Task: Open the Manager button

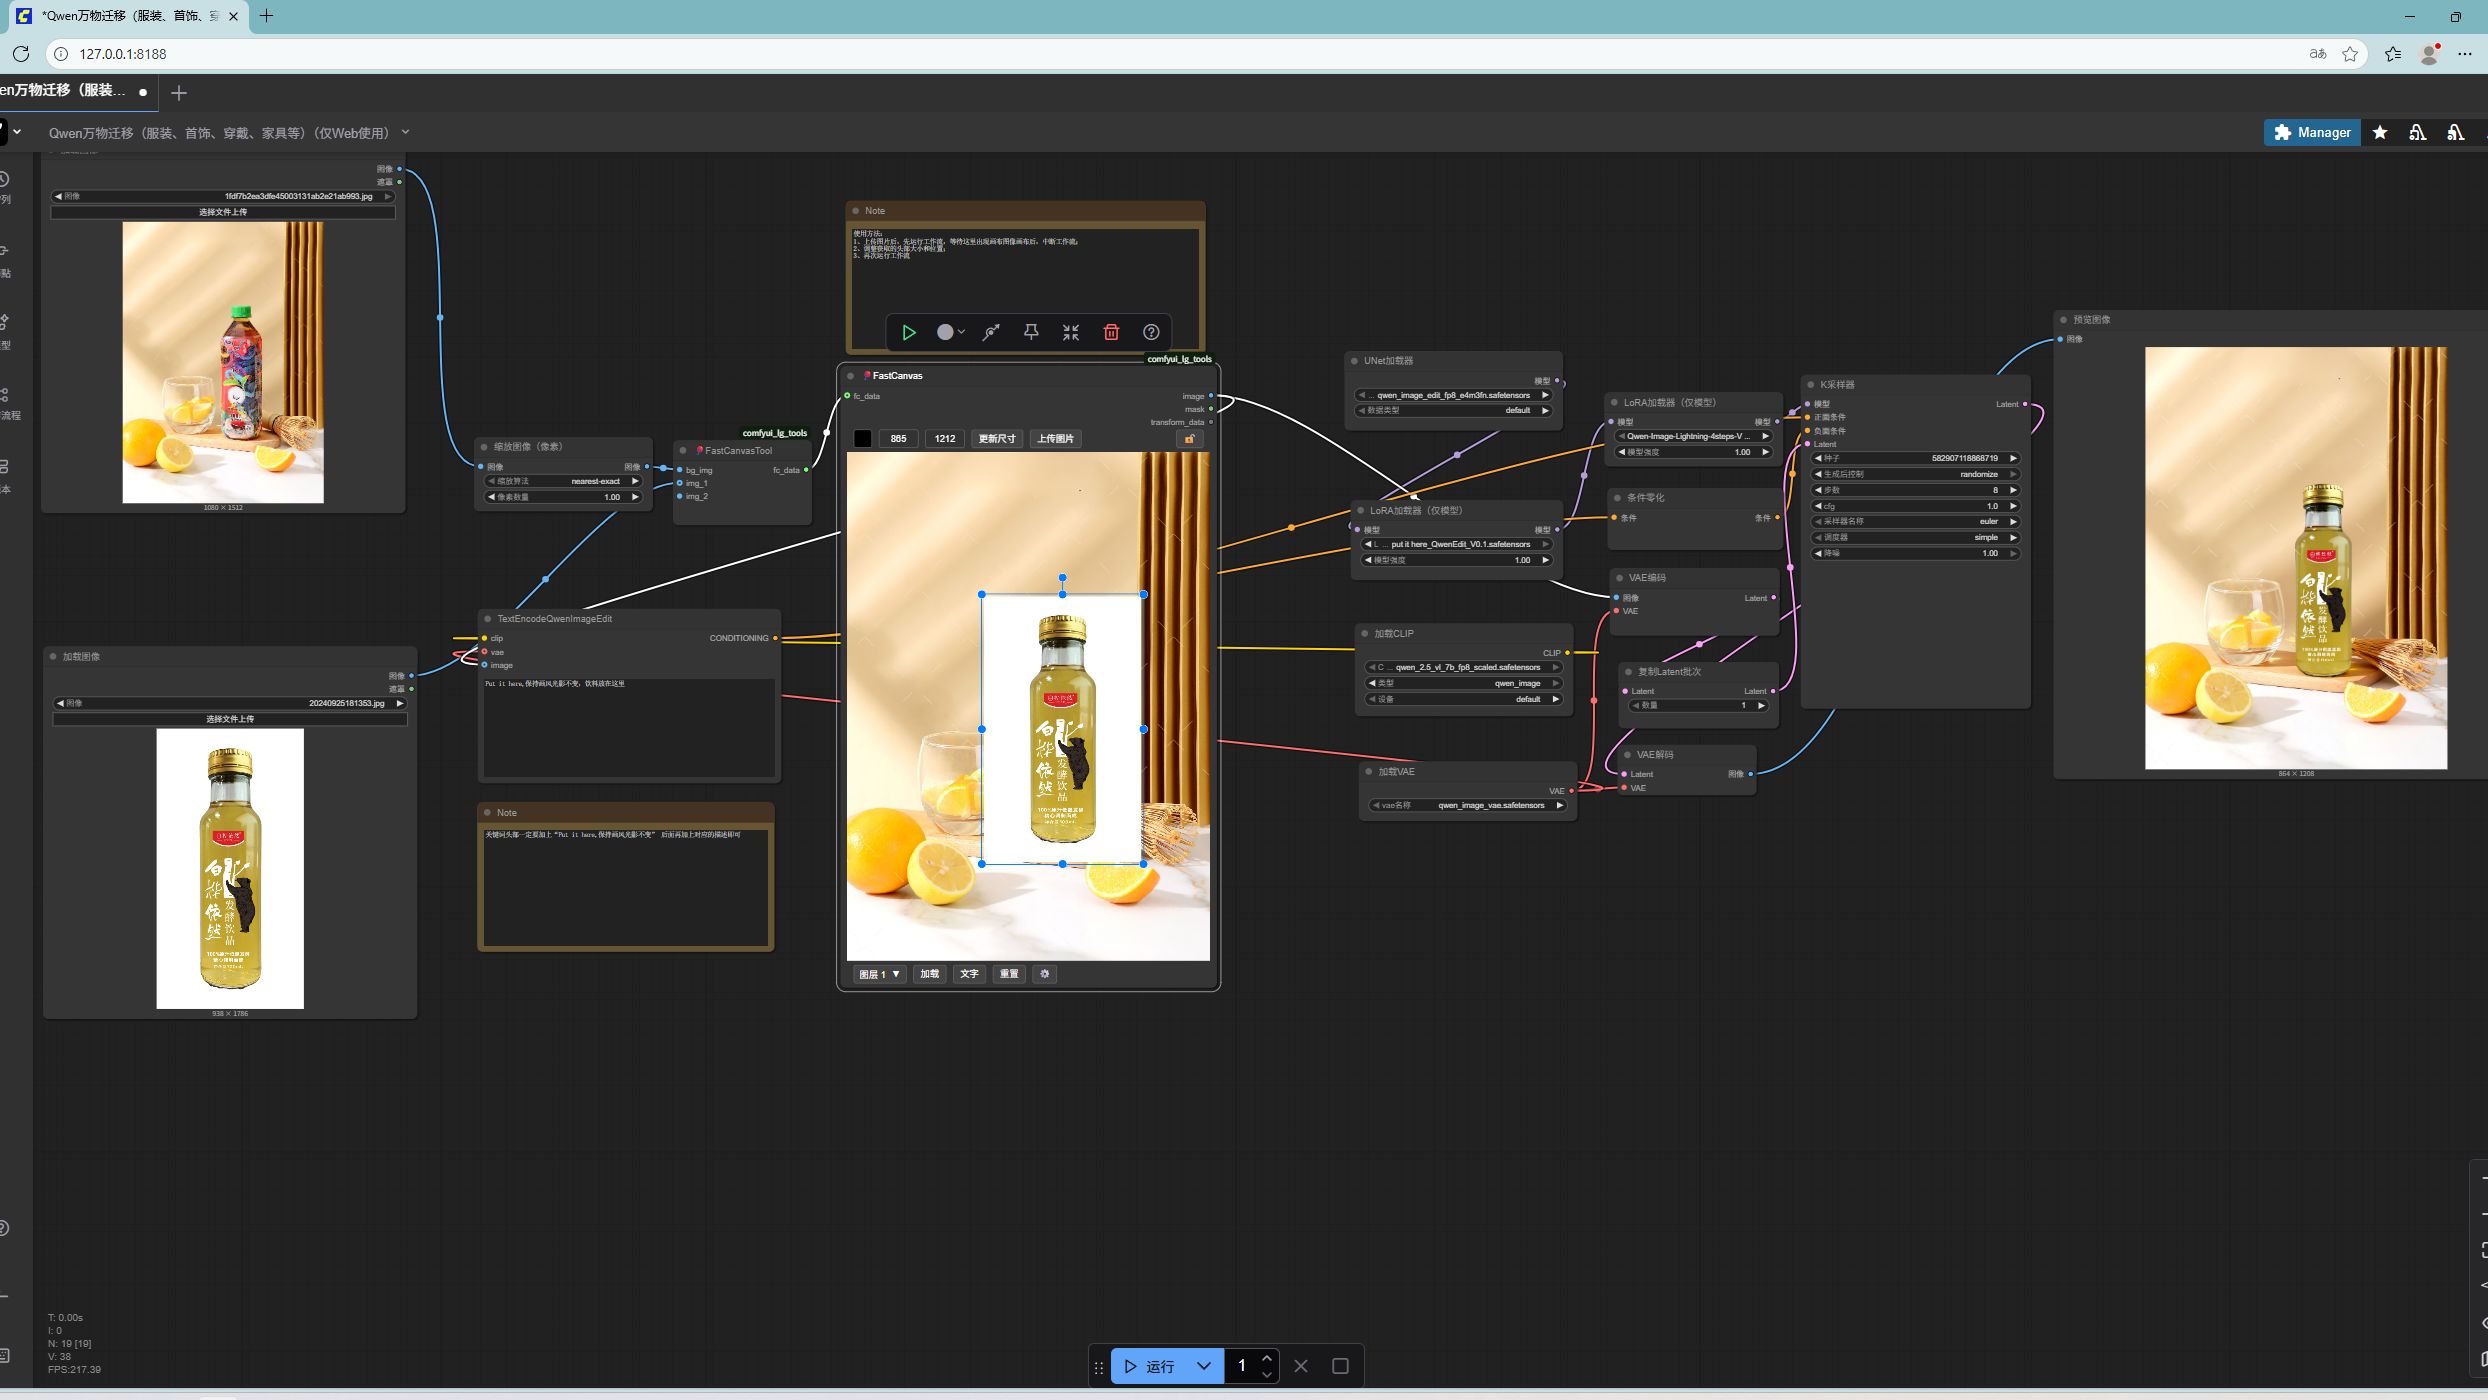Action: click(x=2311, y=132)
